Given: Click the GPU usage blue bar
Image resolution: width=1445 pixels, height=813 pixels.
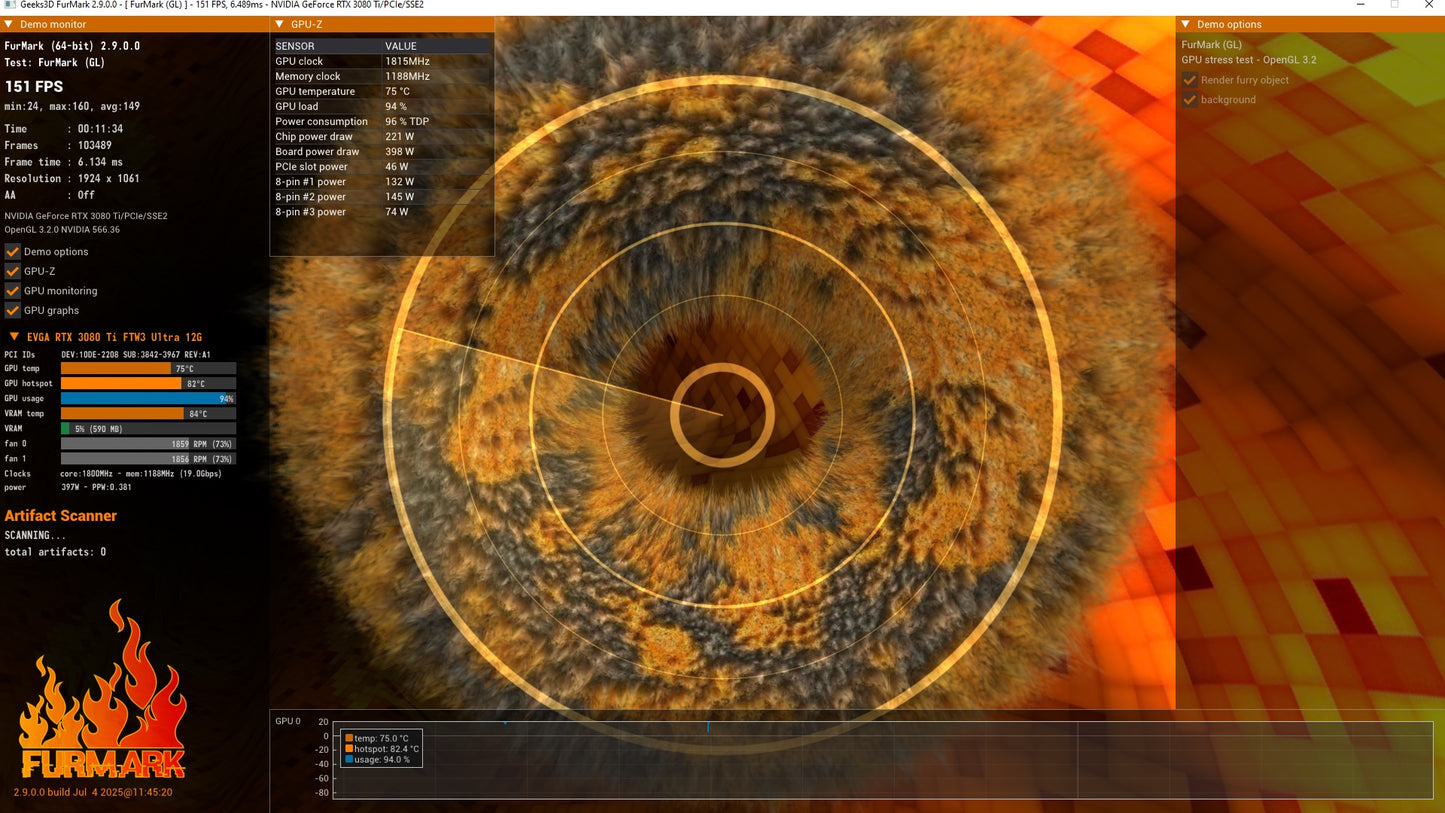Looking at the screenshot, I should 148,399.
